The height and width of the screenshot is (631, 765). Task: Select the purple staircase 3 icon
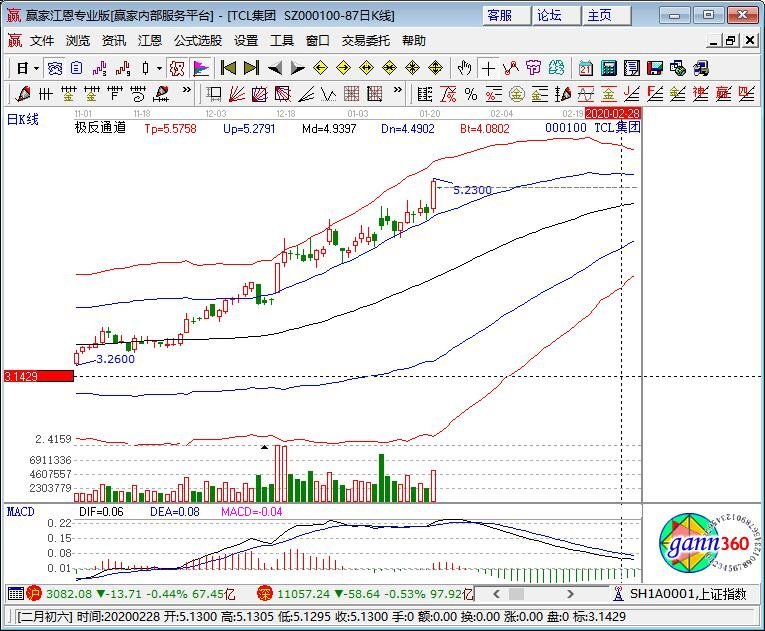(100, 68)
